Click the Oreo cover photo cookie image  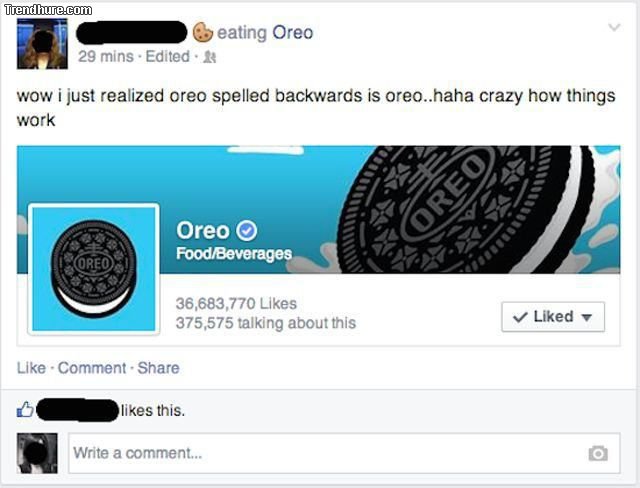point(470,210)
